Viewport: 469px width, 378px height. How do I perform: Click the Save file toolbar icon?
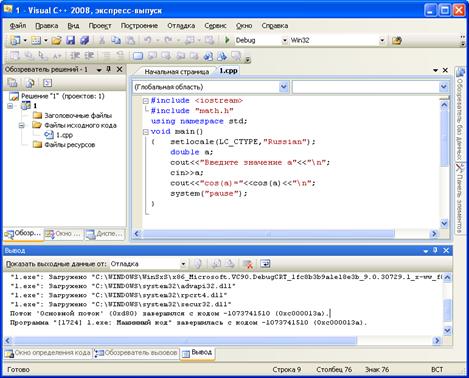(x=71, y=40)
